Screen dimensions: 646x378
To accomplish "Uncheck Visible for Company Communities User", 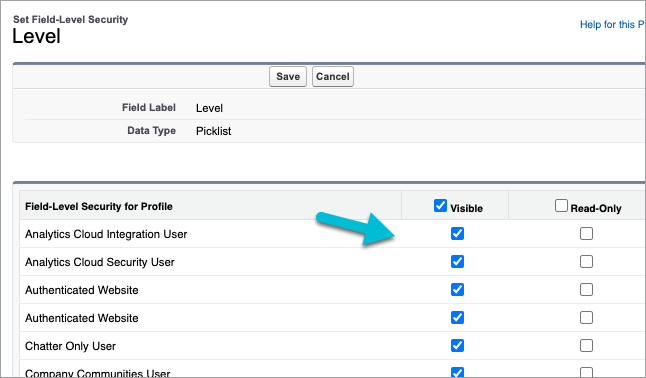I will pos(457,372).
